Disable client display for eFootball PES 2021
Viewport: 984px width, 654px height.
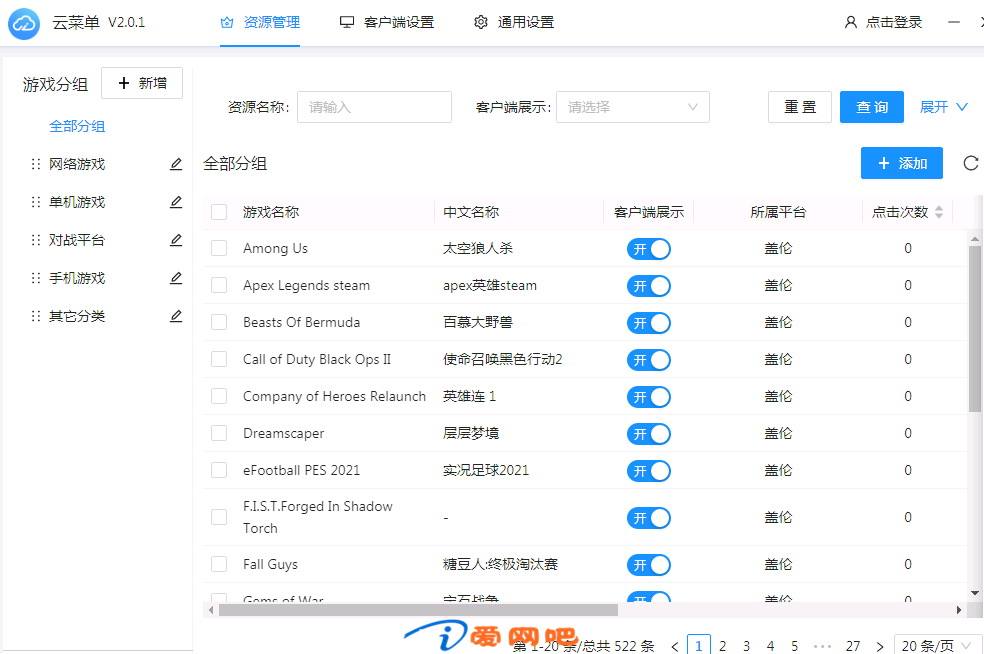(x=649, y=471)
